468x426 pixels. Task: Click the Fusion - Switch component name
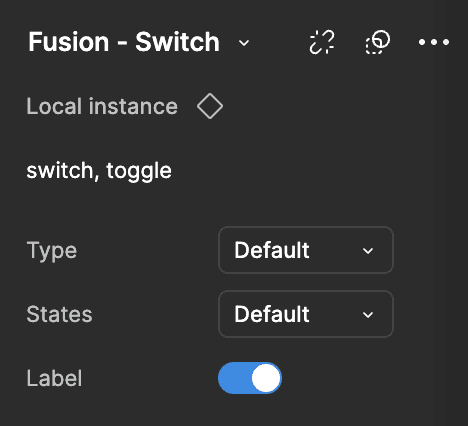pos(124,42)
